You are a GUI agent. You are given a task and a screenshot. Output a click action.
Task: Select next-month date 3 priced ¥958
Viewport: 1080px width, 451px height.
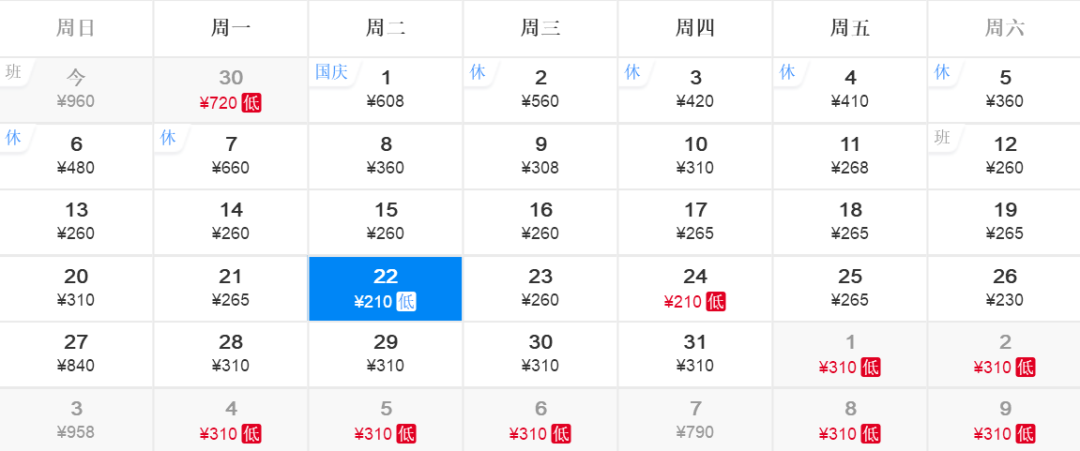click(x=76, y=420)
